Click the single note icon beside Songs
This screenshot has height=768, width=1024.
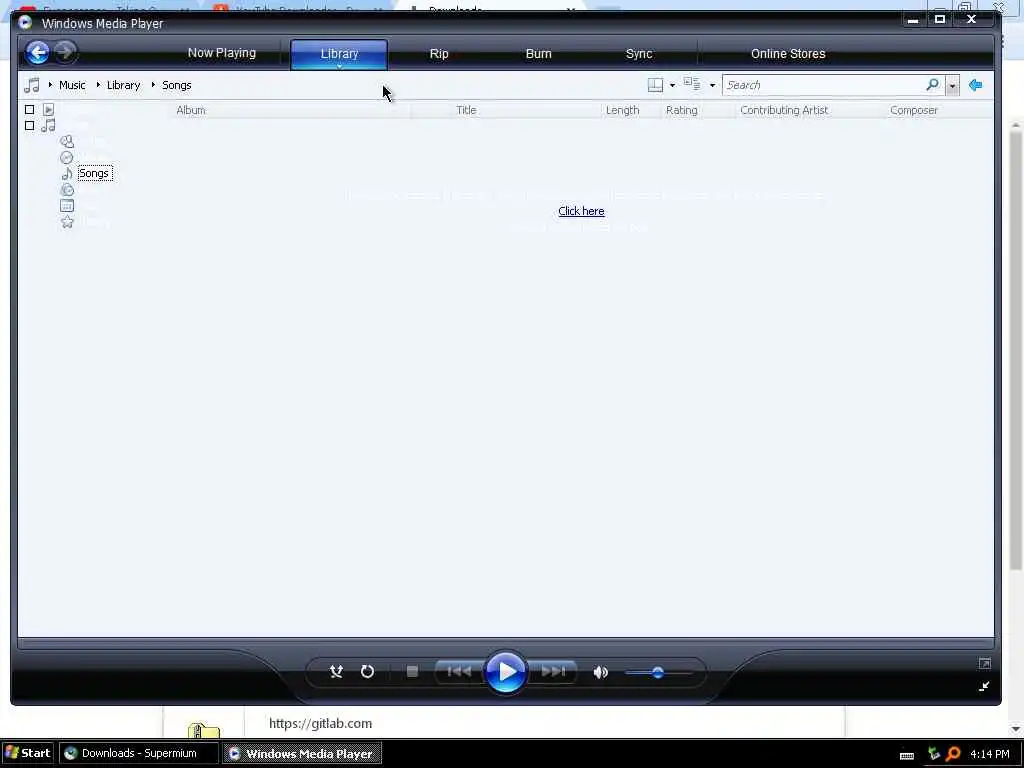pyautogui.click(x=67, y=174)
